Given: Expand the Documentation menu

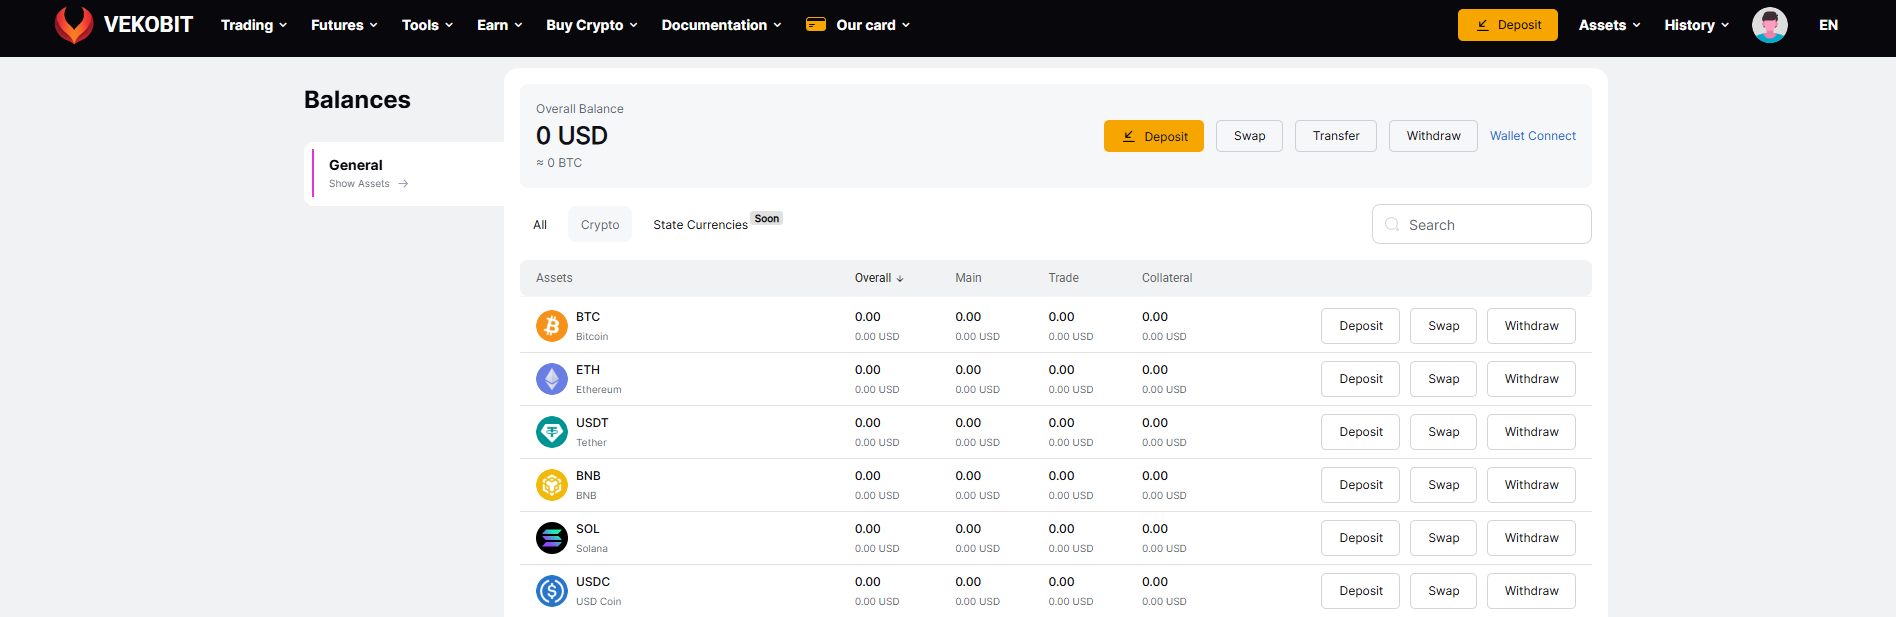Looking at the screenshot, I should click(x=721, y=25).
